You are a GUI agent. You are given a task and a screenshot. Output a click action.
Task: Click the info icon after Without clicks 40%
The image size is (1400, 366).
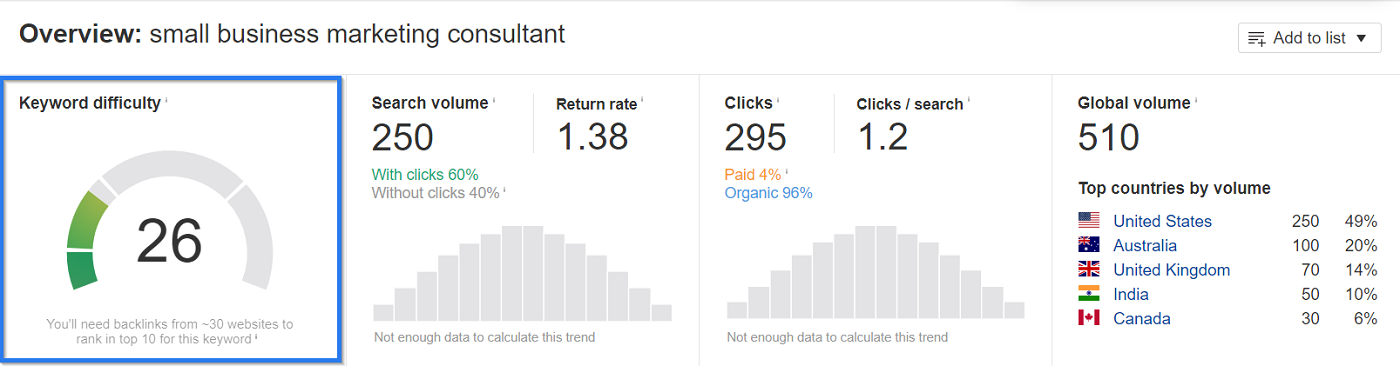pos(503,190)
